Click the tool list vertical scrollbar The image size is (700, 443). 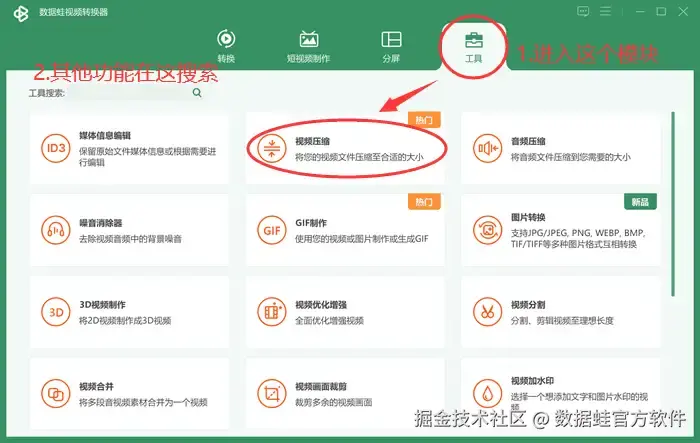[x=673, y=204]
